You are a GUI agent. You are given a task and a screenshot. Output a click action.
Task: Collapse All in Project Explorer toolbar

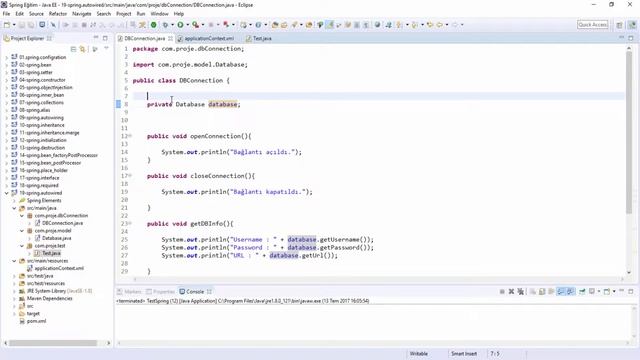(73, 49)
